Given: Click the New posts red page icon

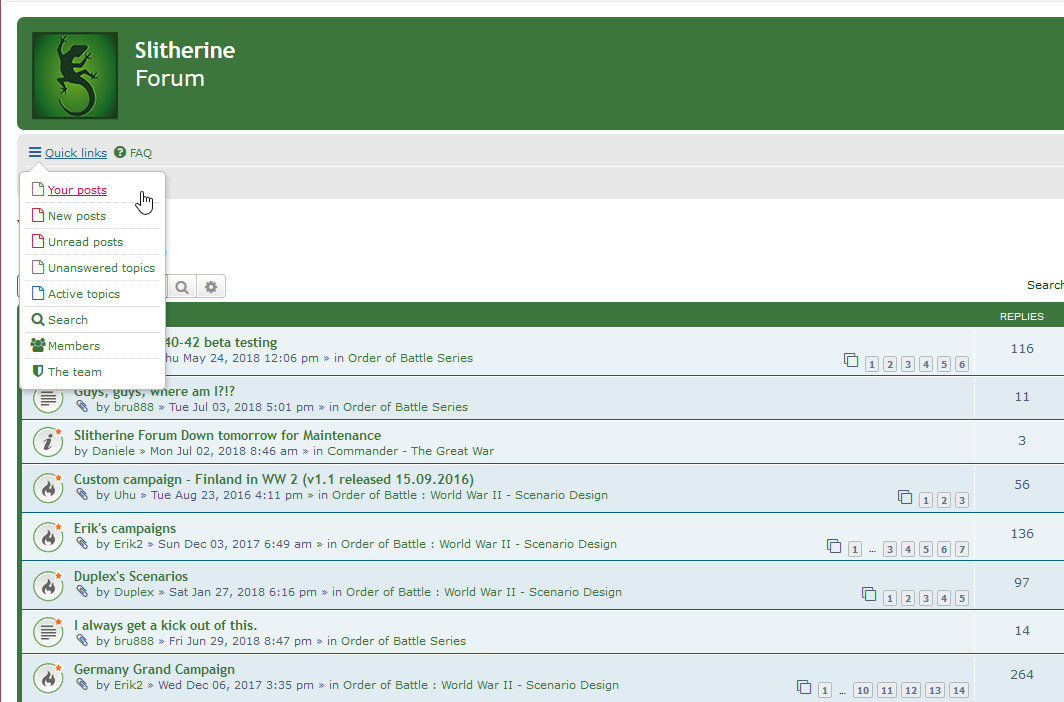Looking at the screenshot, I should (38, 215).
